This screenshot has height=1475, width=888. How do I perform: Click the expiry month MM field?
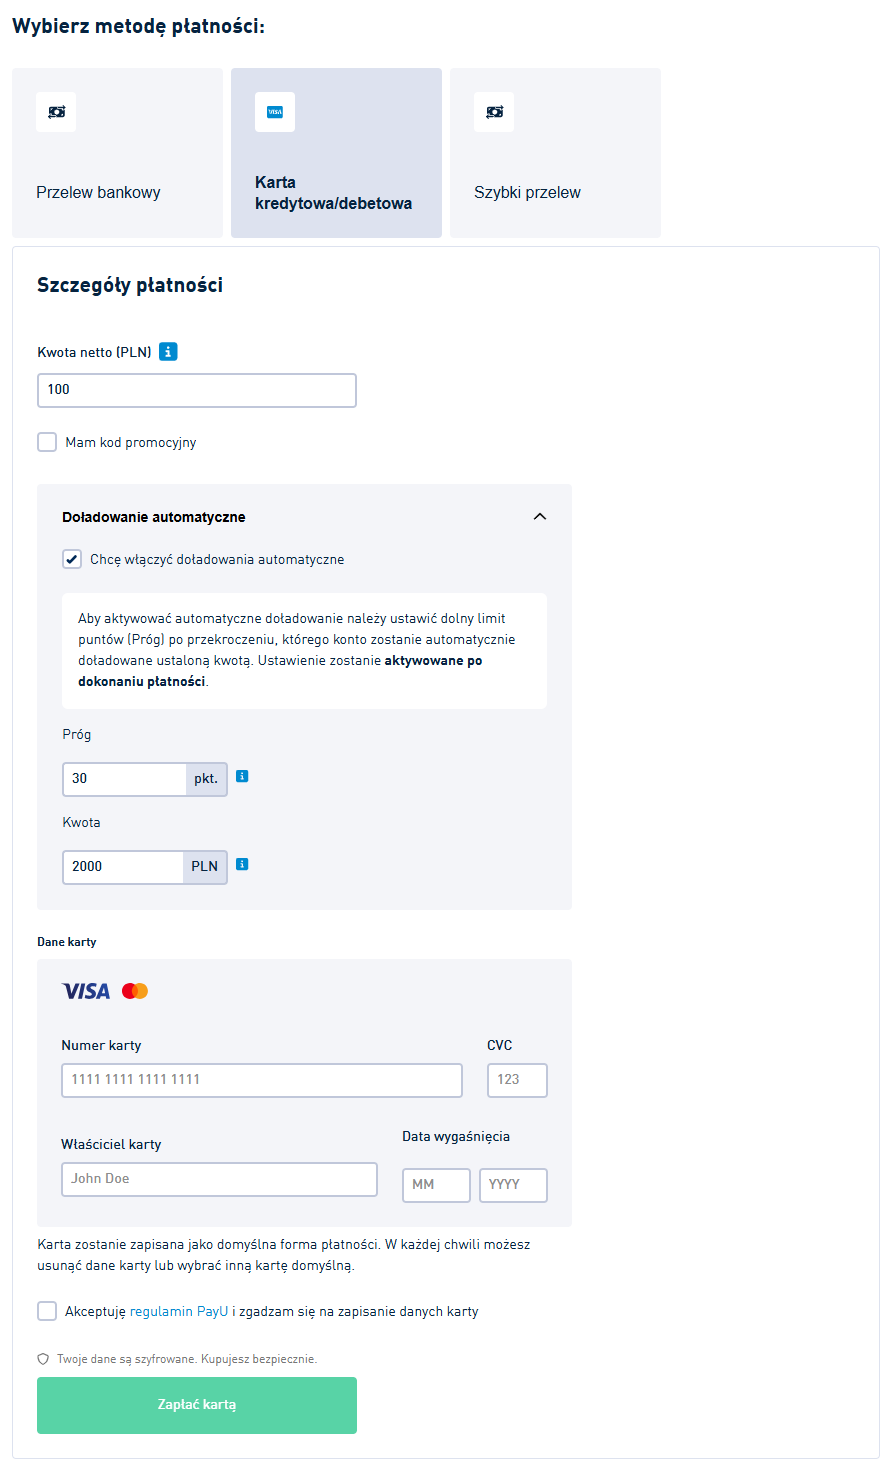[x=436, y=1185]
